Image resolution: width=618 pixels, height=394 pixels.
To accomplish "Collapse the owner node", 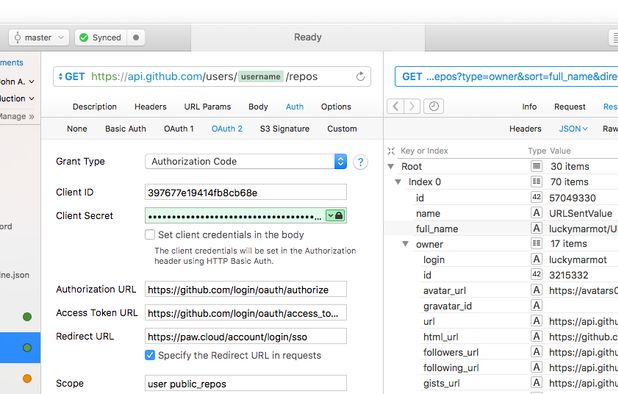I will [x=405, y=244].
